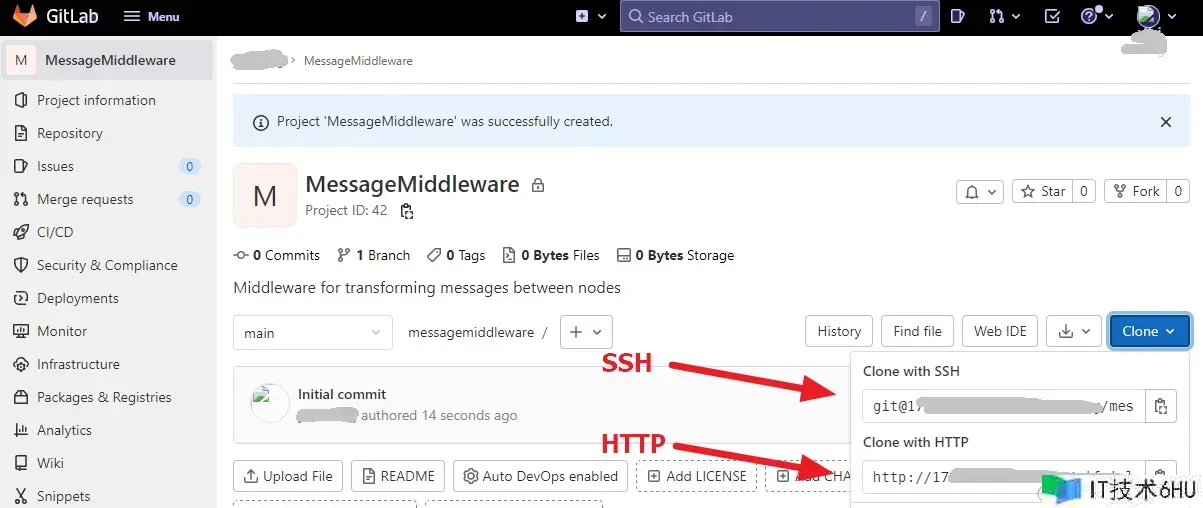This screenshot has height=508, width=1203.
Task: Go to Repository in the sidebar
Action: pos(69,133)
